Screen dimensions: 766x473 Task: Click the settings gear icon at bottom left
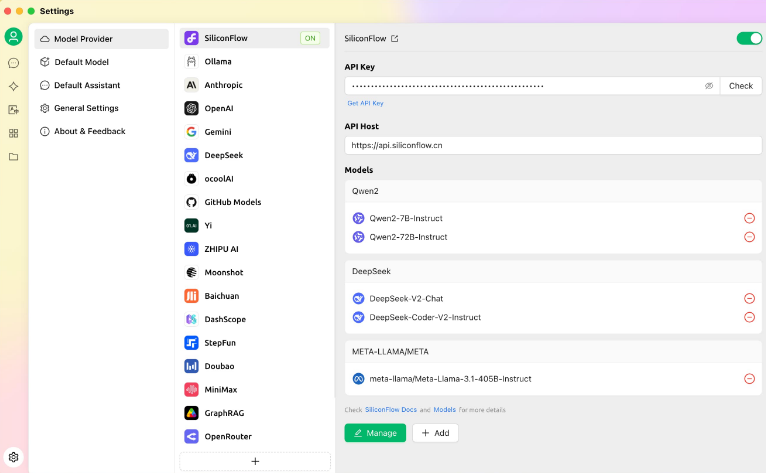pos(13,457)
